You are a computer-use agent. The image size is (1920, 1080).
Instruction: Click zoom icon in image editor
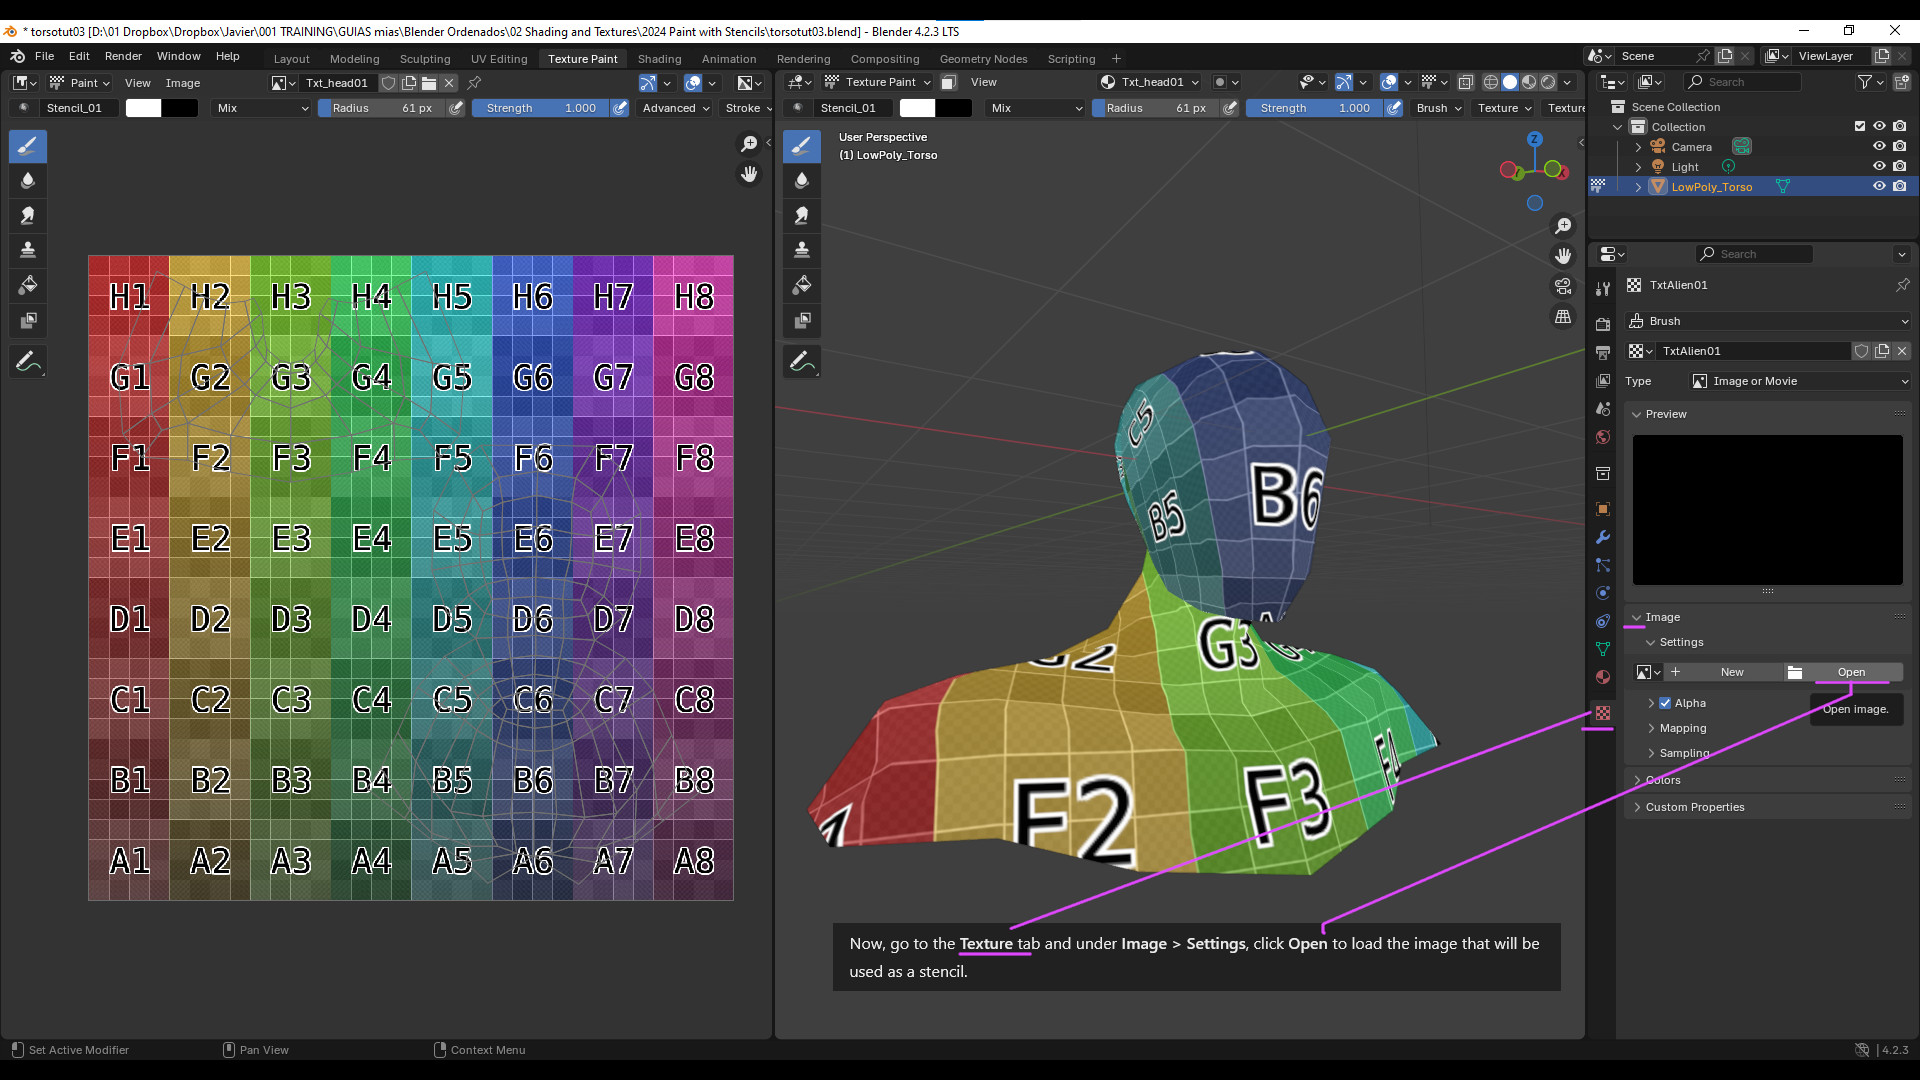[749, 144]
